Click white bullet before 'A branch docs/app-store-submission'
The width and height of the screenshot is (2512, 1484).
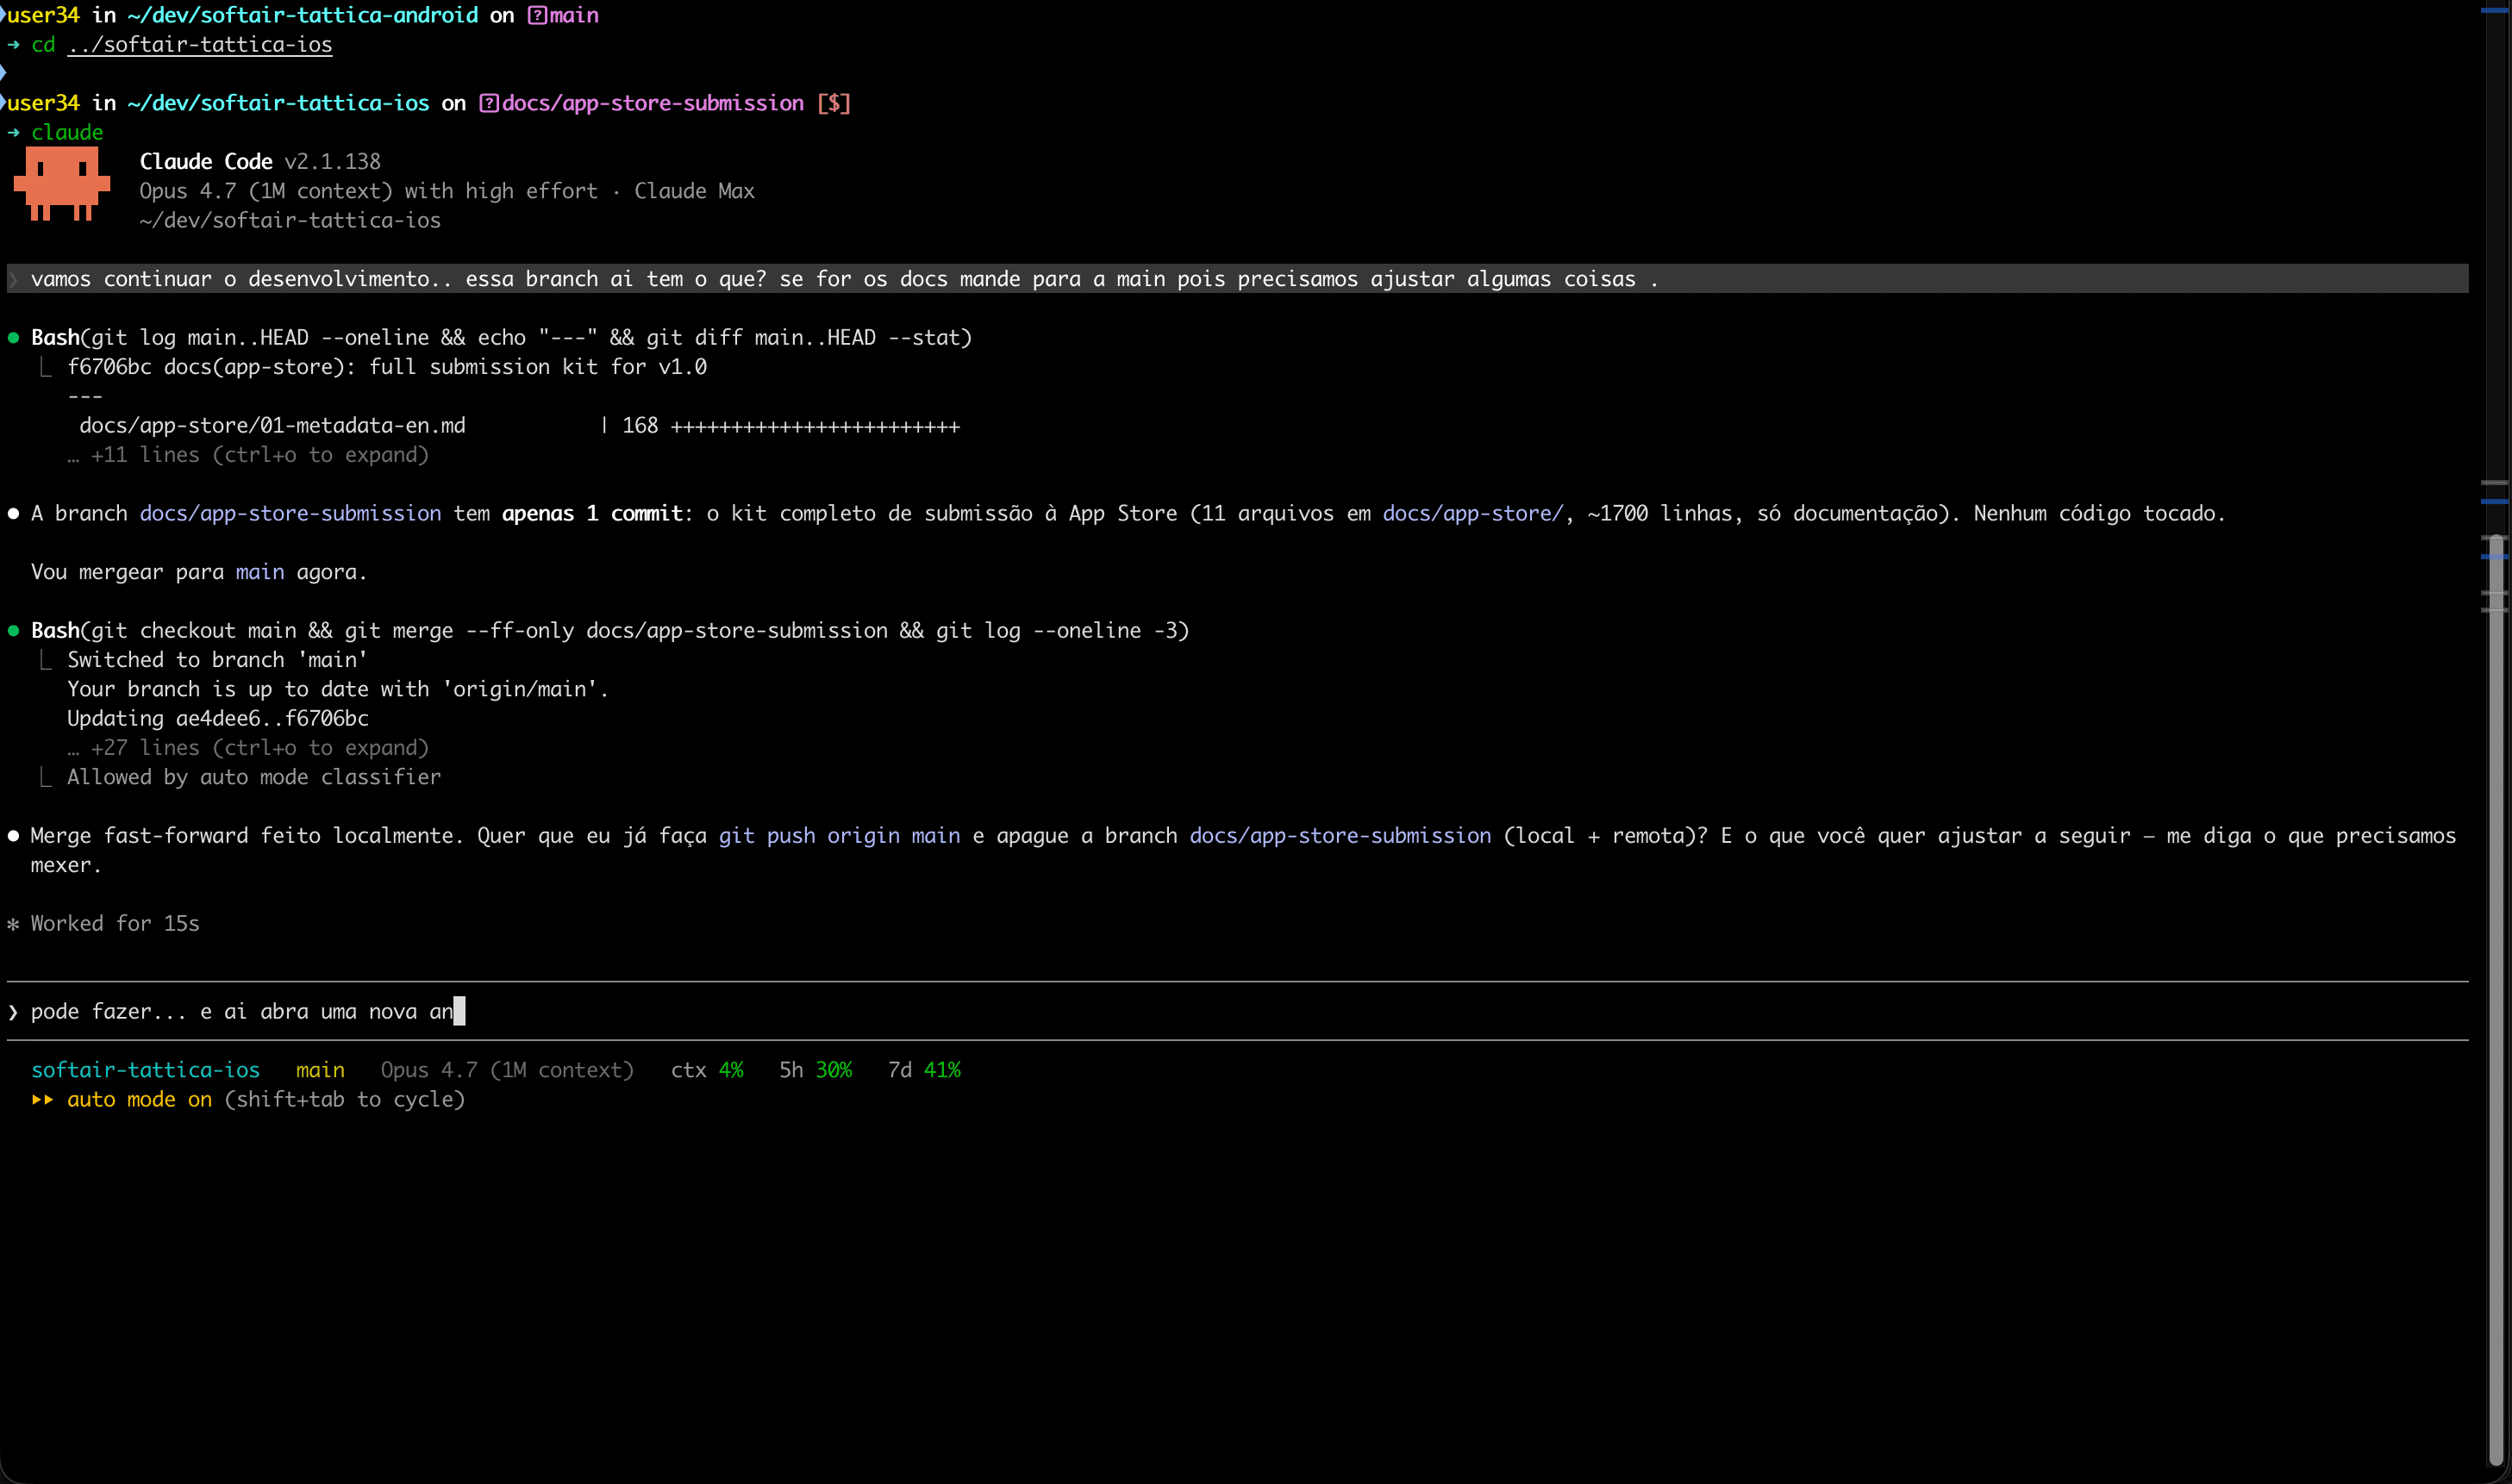coord(14,513)
